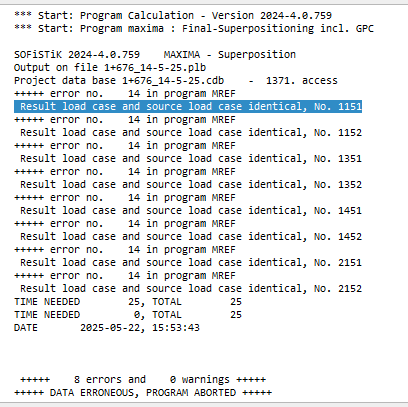Click the first 'error no. 14 in program MREF' line
The image size is (408, 407).
(x=125, y=93)
